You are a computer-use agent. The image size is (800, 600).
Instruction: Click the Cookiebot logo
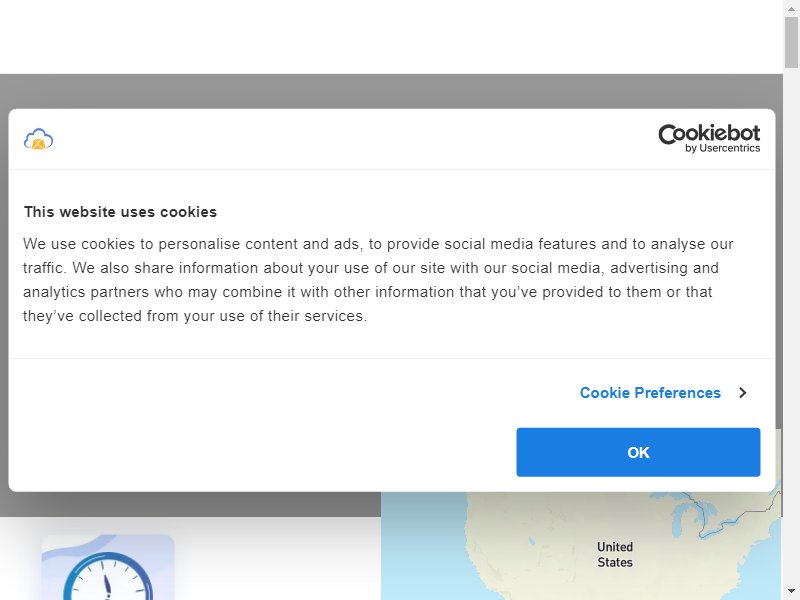click(x=709, y=138)
